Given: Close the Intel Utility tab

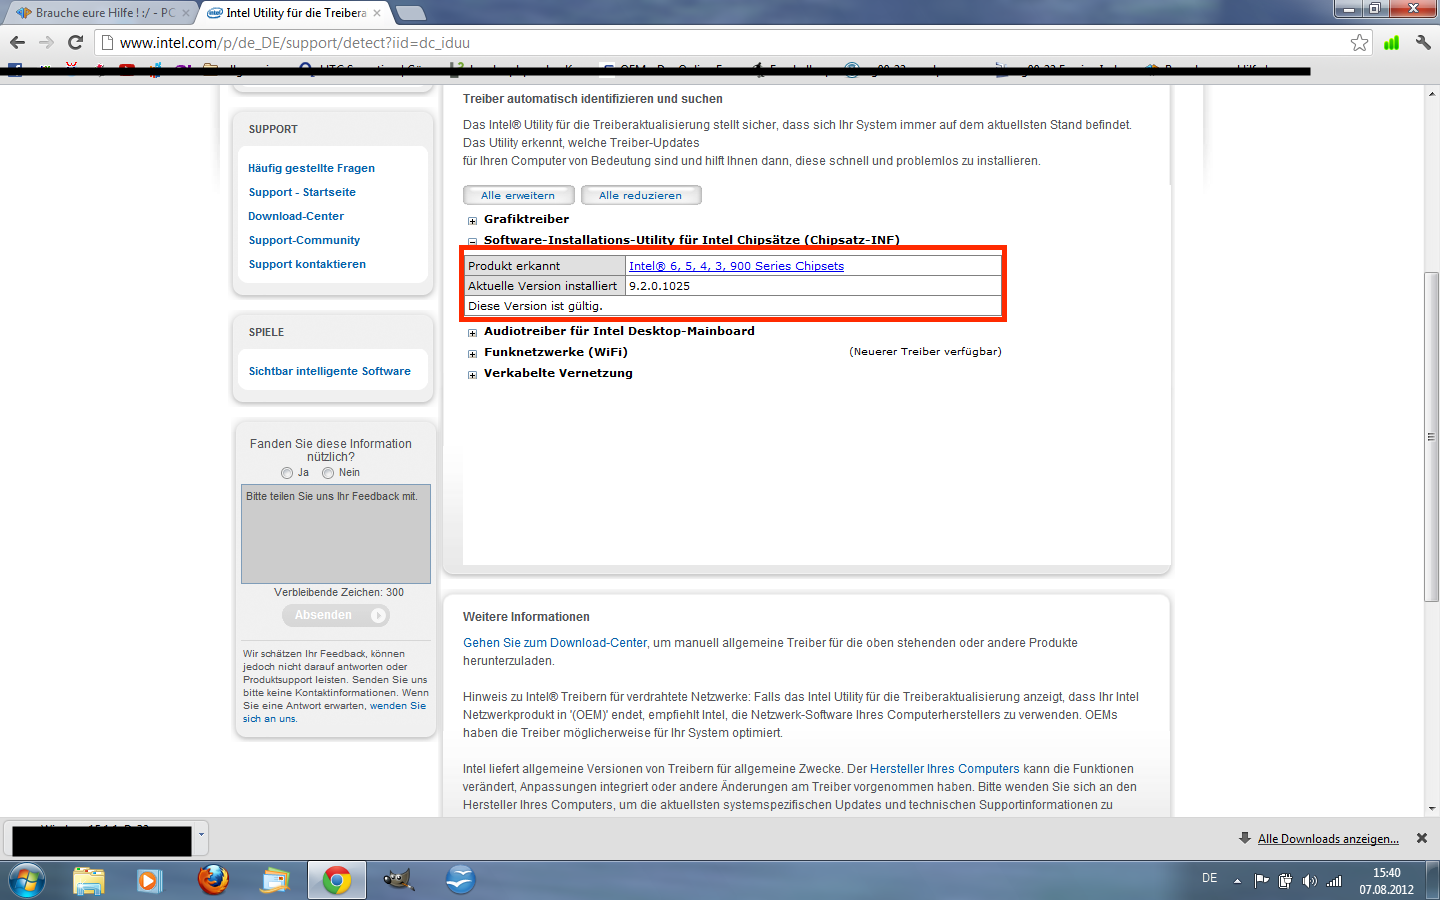Looking at the screenshot, I should click(377, 13).
